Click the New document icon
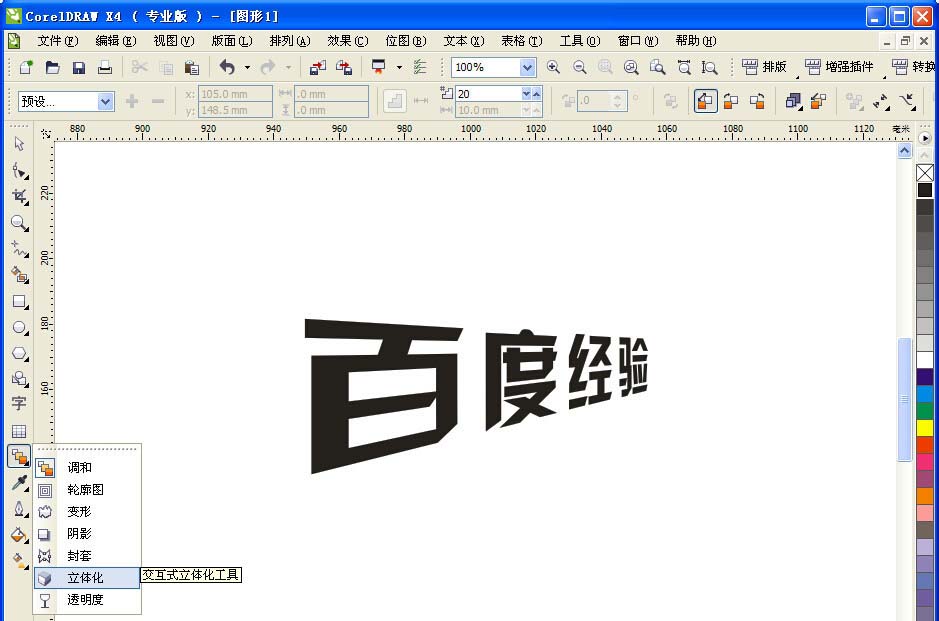This screenshot has height=621, width=939. [26, 67]
